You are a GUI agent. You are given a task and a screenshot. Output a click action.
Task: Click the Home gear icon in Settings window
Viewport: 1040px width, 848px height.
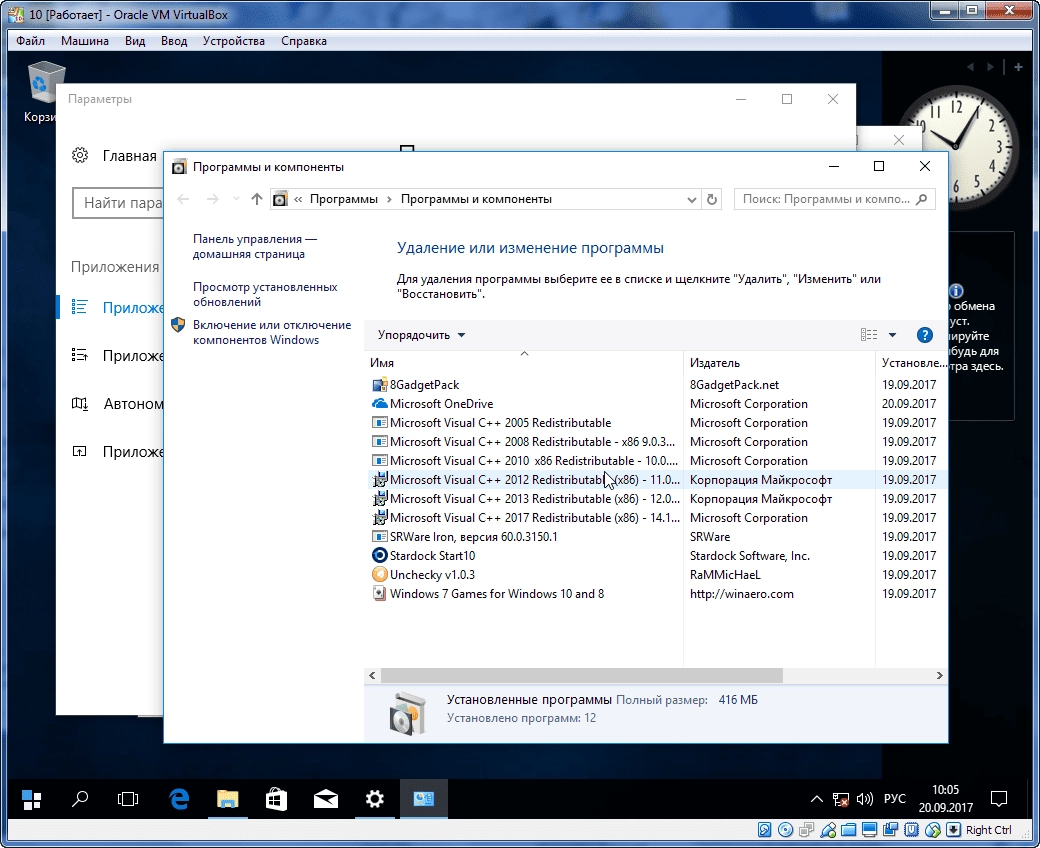[x=80, y=156]
